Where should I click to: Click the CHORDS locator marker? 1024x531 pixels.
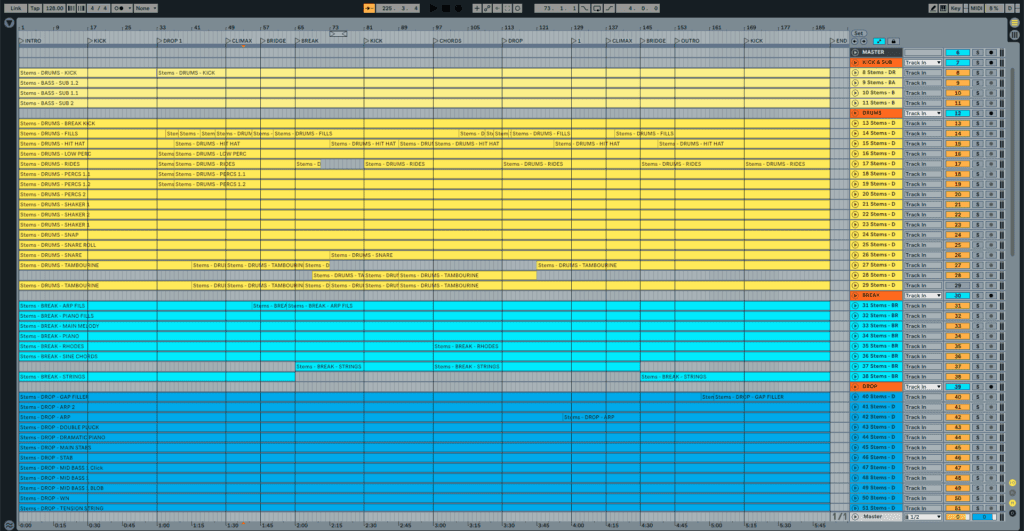[x=447, y=40]
